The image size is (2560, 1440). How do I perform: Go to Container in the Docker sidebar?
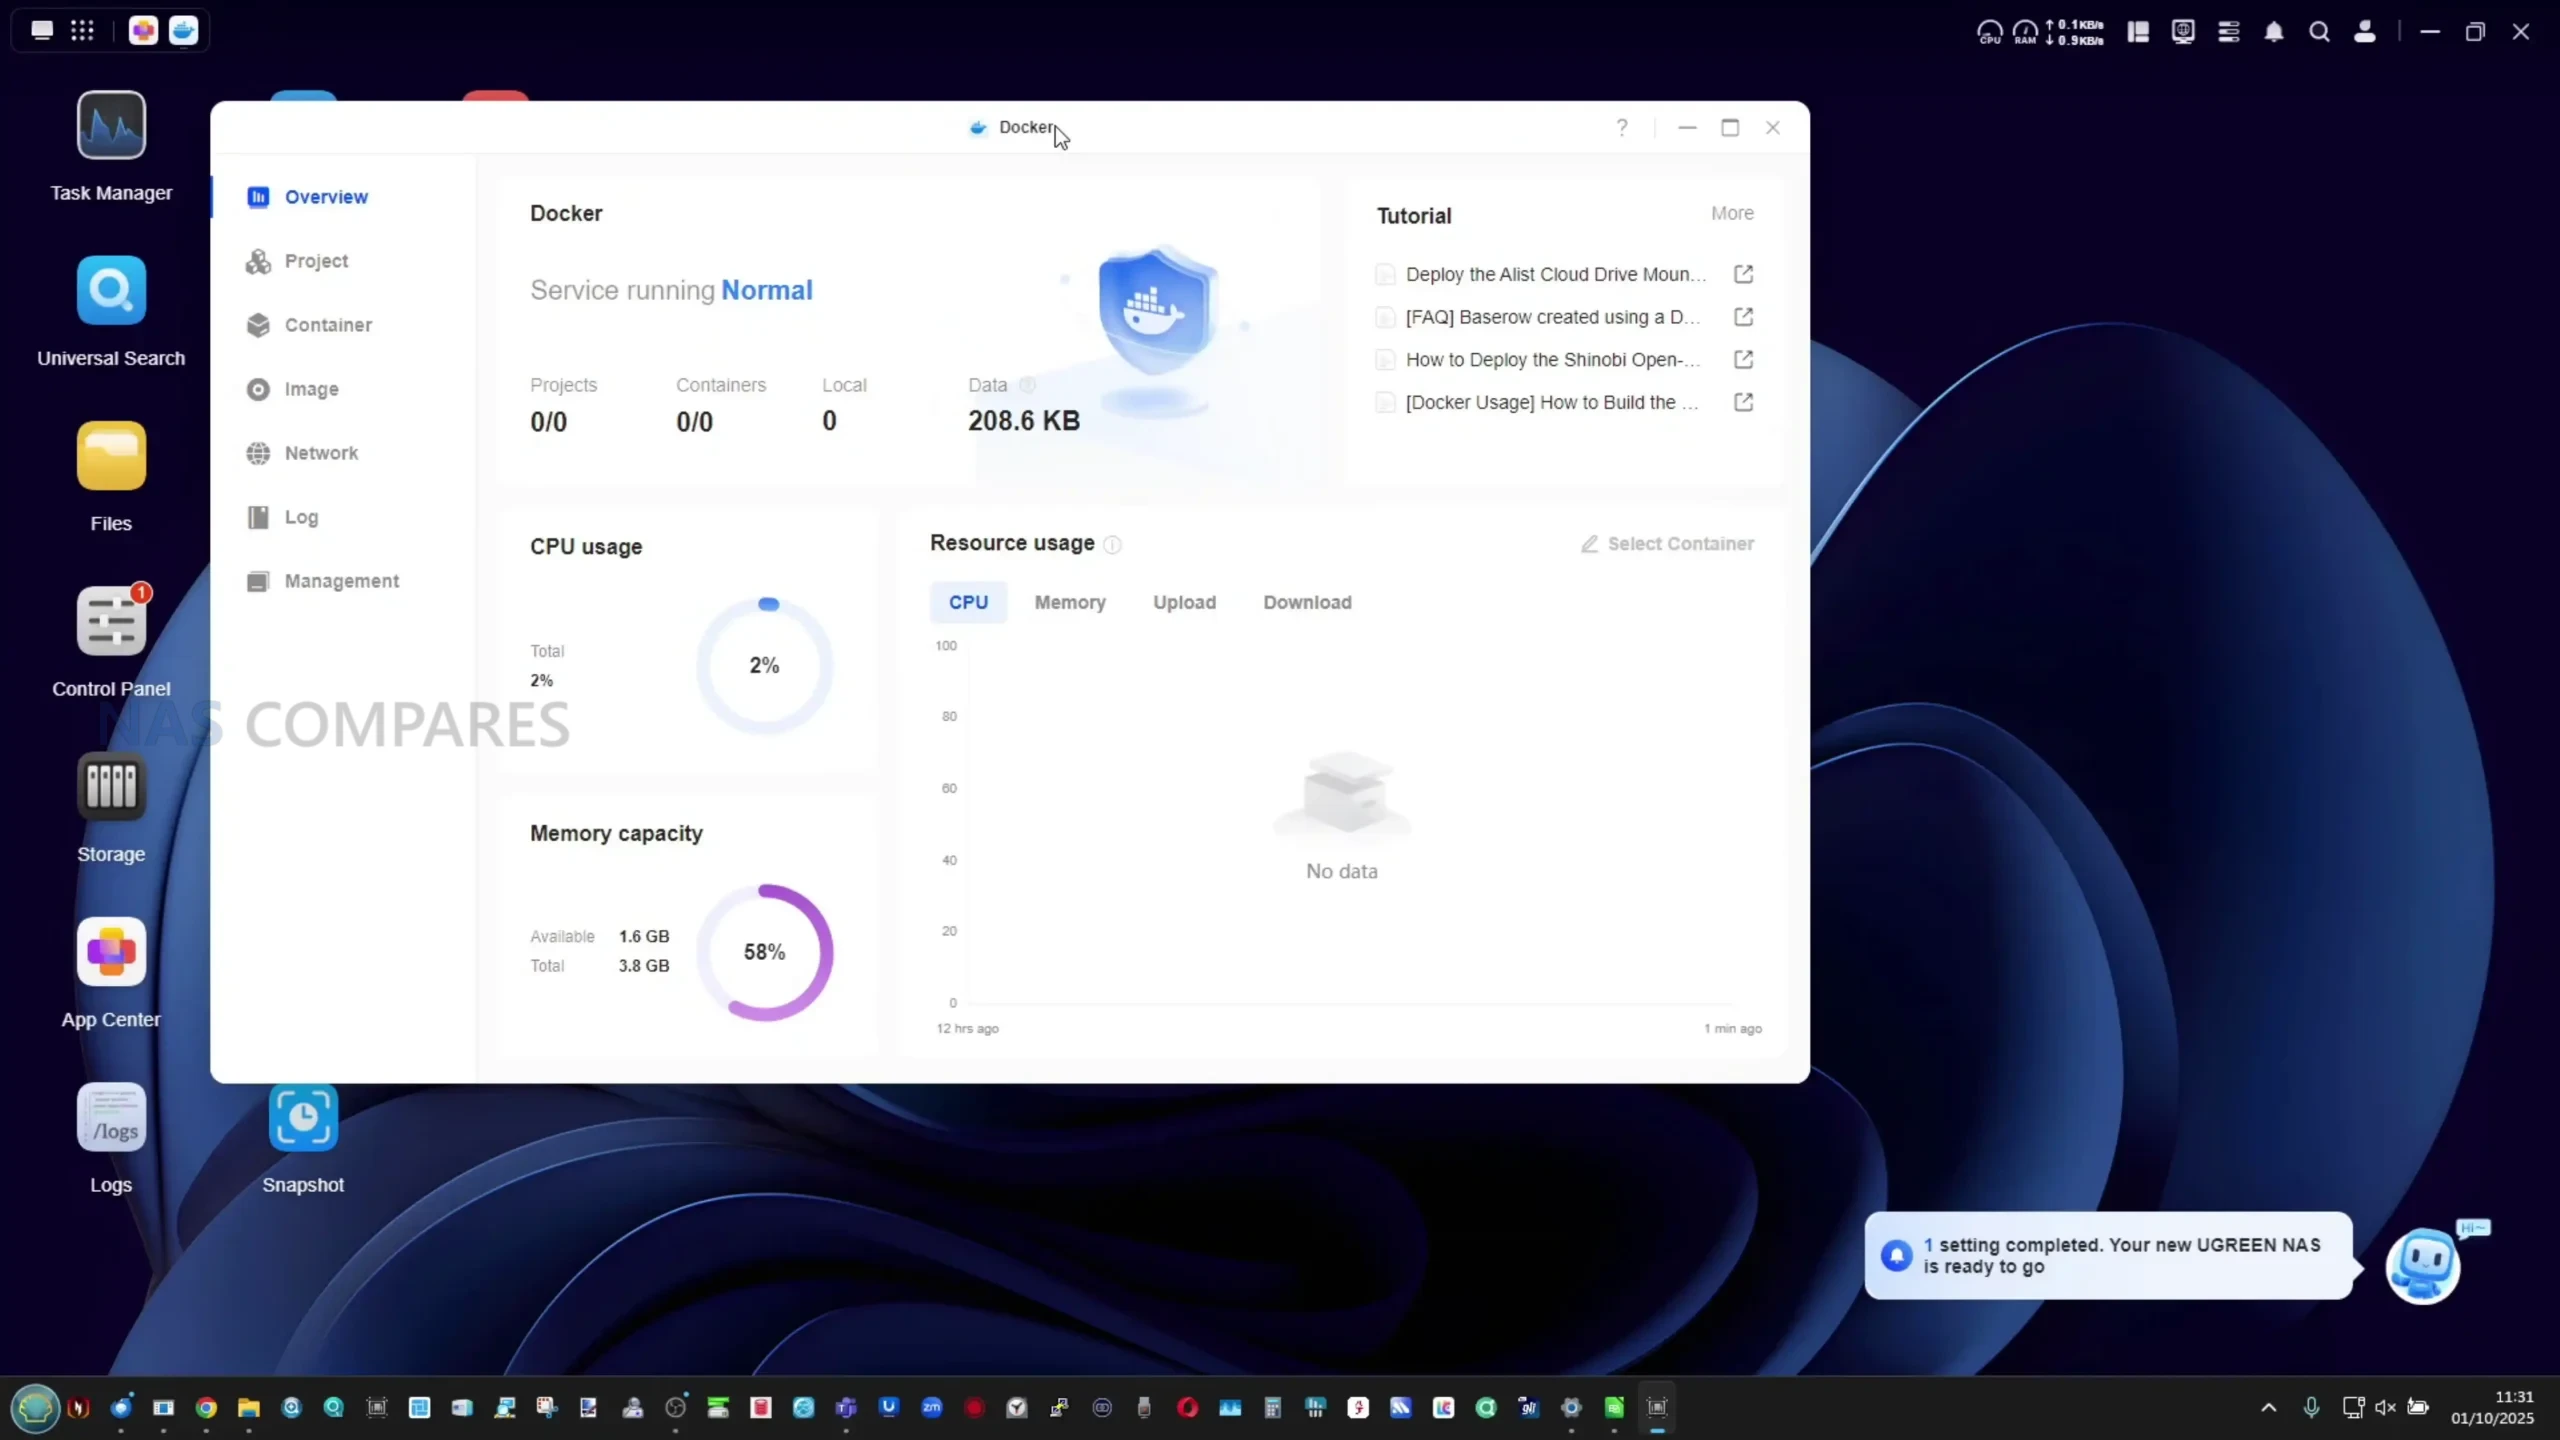click(x=328, y=325)
